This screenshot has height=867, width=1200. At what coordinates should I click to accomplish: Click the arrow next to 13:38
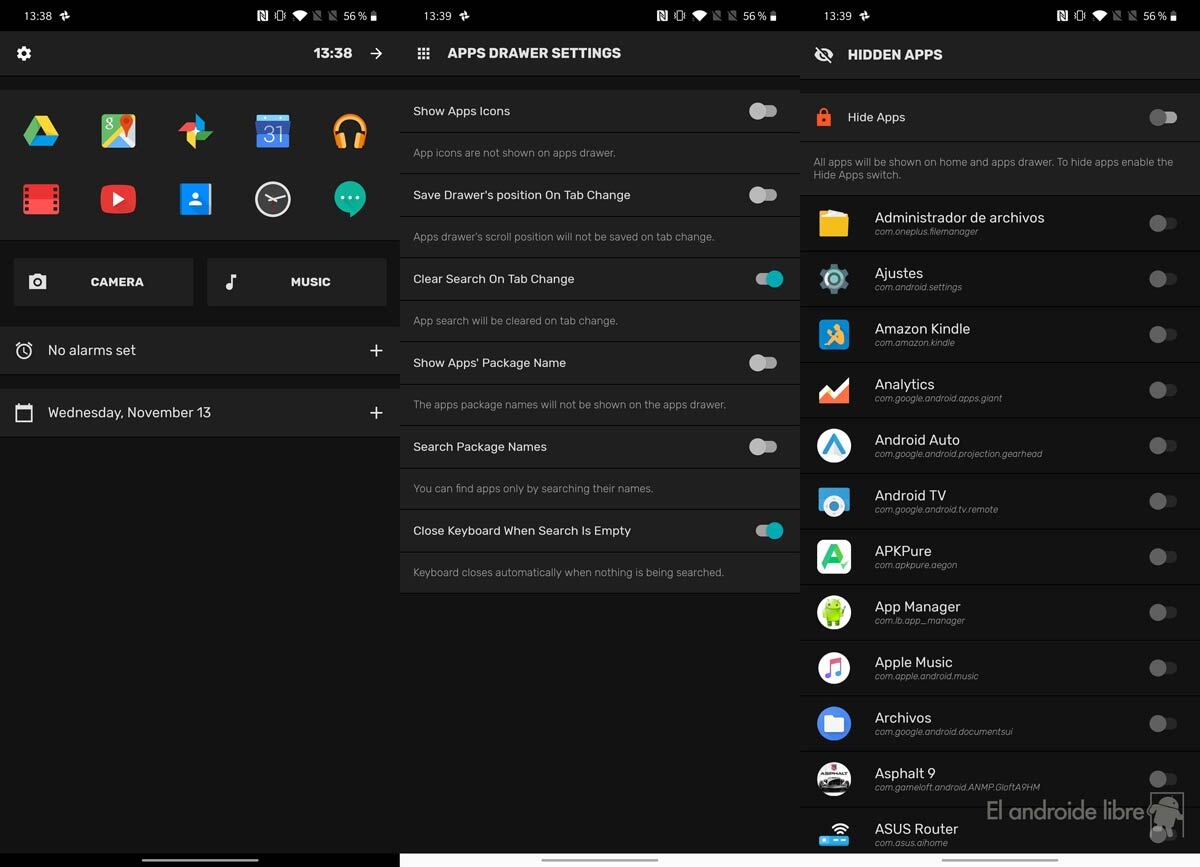pos(376,54)
